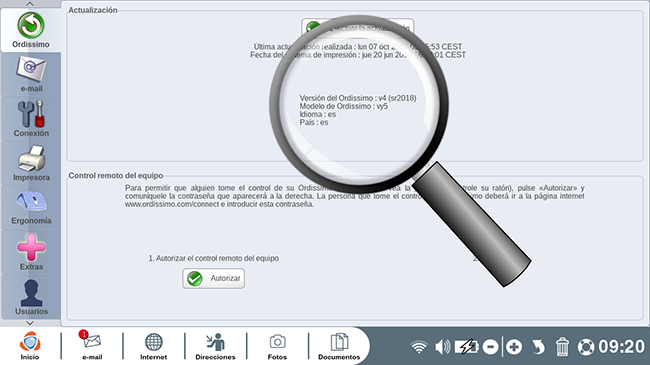Click the speaker volume icon
Viewport: 650px width, 365px height.
pos(443,347)
